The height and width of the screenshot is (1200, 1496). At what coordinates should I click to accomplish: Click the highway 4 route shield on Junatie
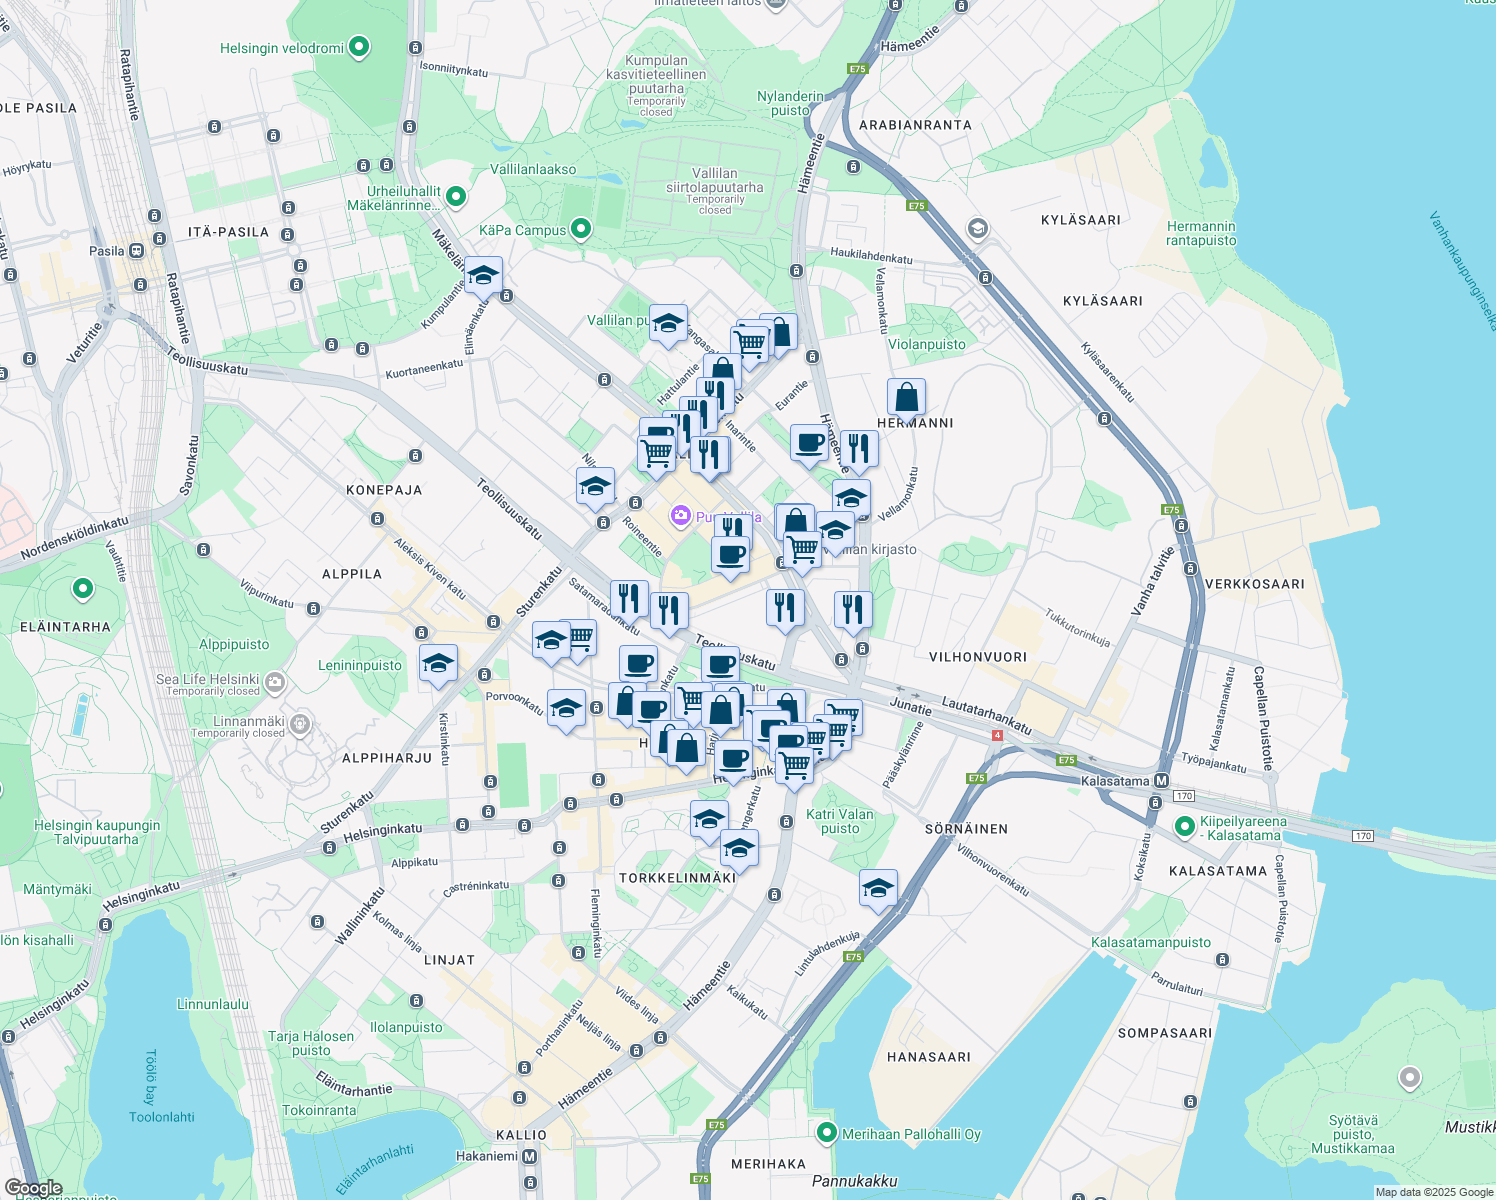pyautogui.click(x=997, y=733)
